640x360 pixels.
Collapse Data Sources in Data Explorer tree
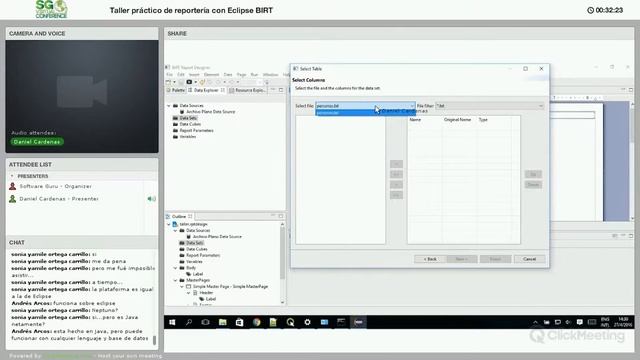169,106
